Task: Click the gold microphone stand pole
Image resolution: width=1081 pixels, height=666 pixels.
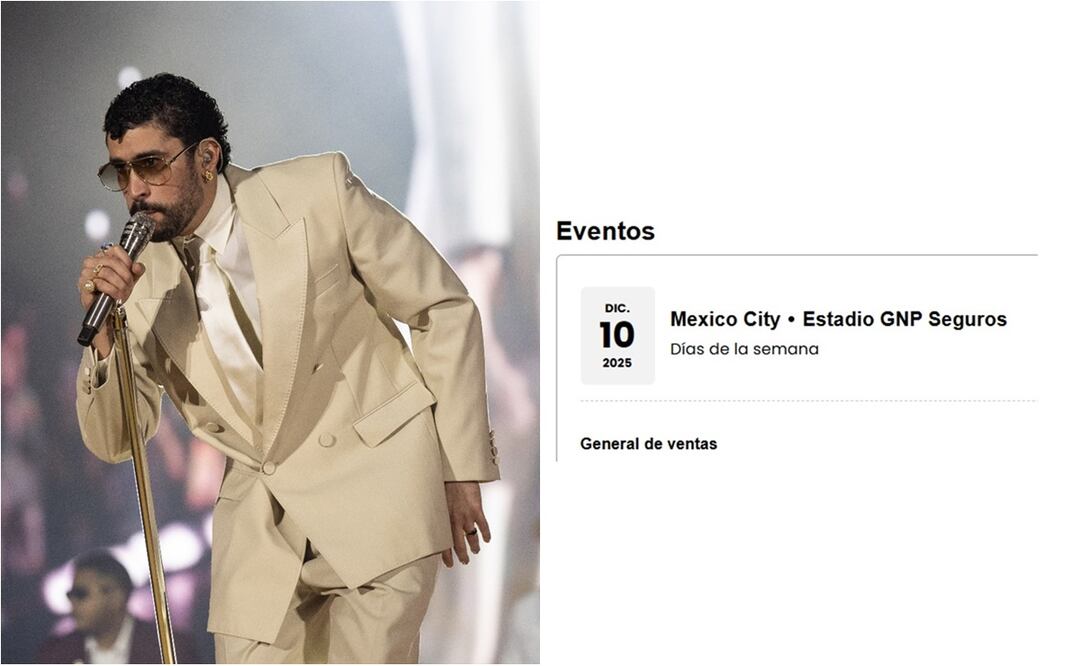Action: (144, 483)
